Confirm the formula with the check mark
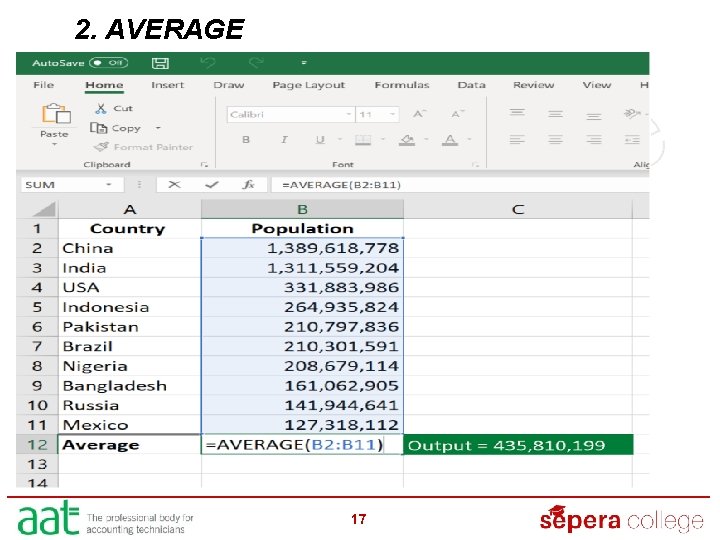 [x=212, y=185]
